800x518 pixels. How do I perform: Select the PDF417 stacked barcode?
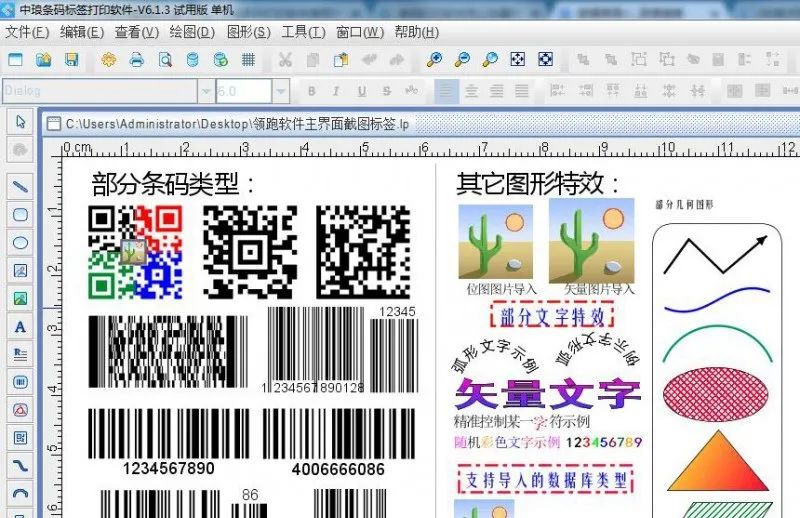tap(168, 352)
